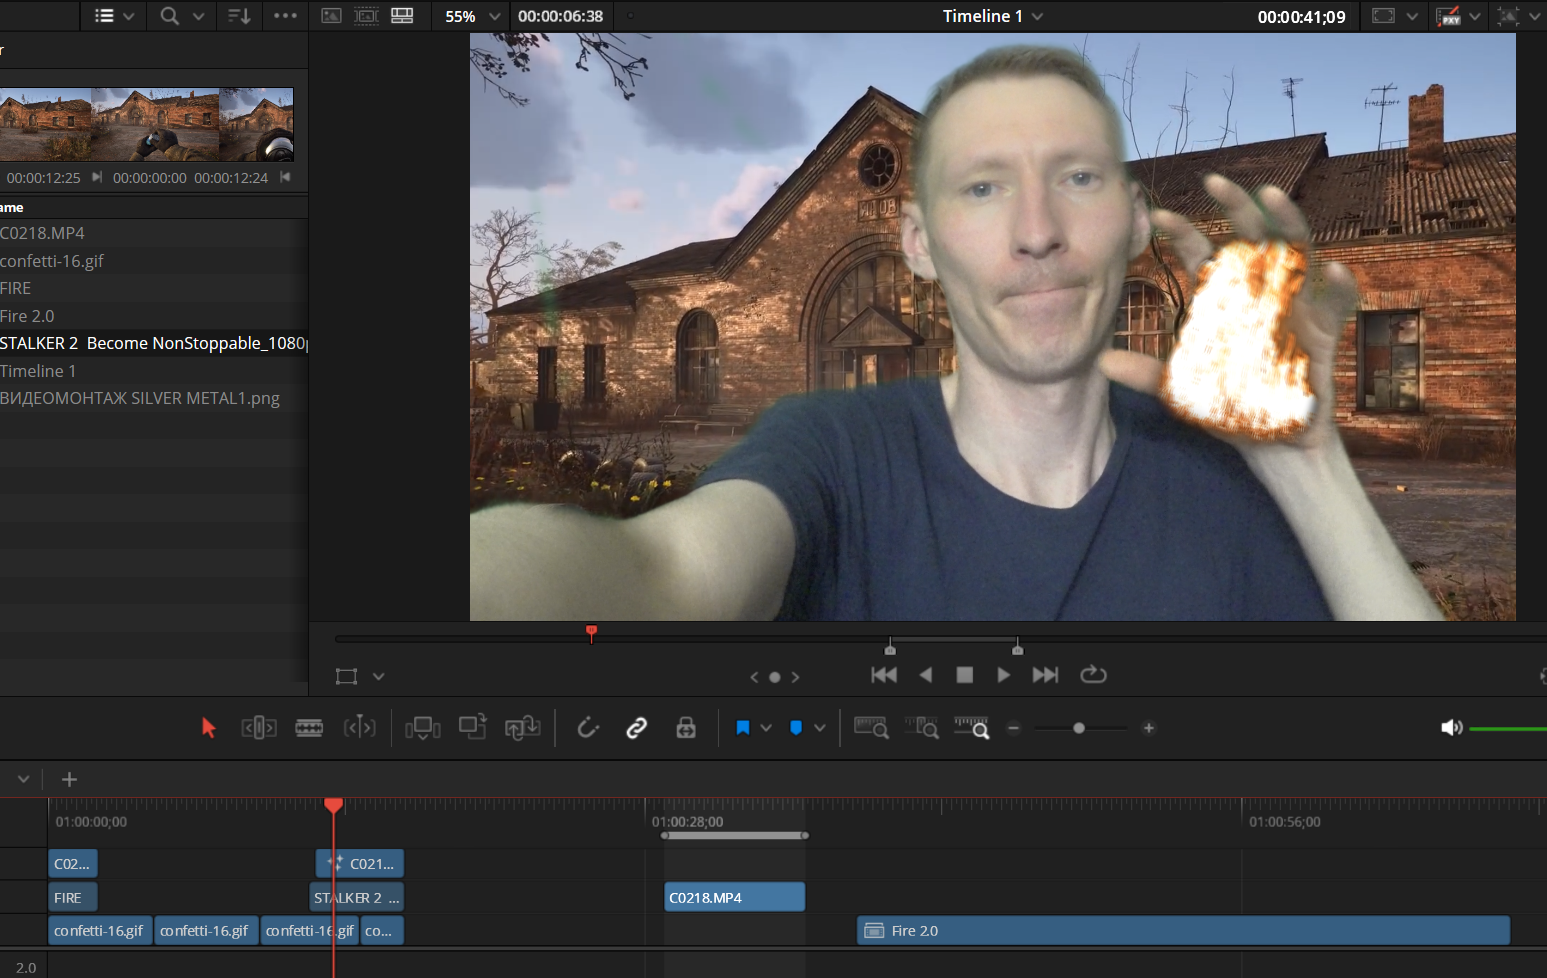Open media pool search magnifier
This screenshot has width=1547, height=978.
click(170, 16)
